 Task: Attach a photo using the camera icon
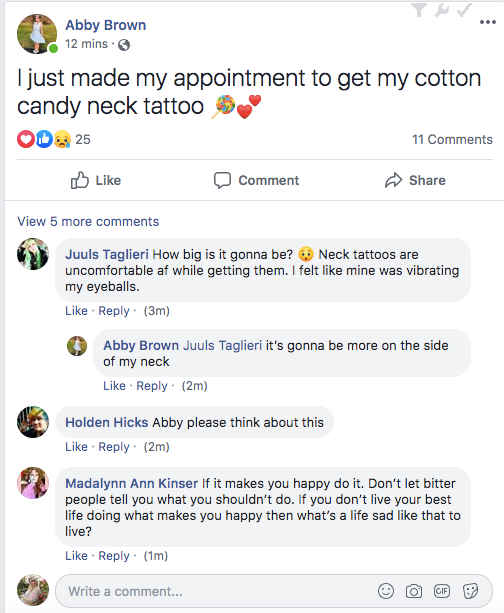[x=414, y=591]
